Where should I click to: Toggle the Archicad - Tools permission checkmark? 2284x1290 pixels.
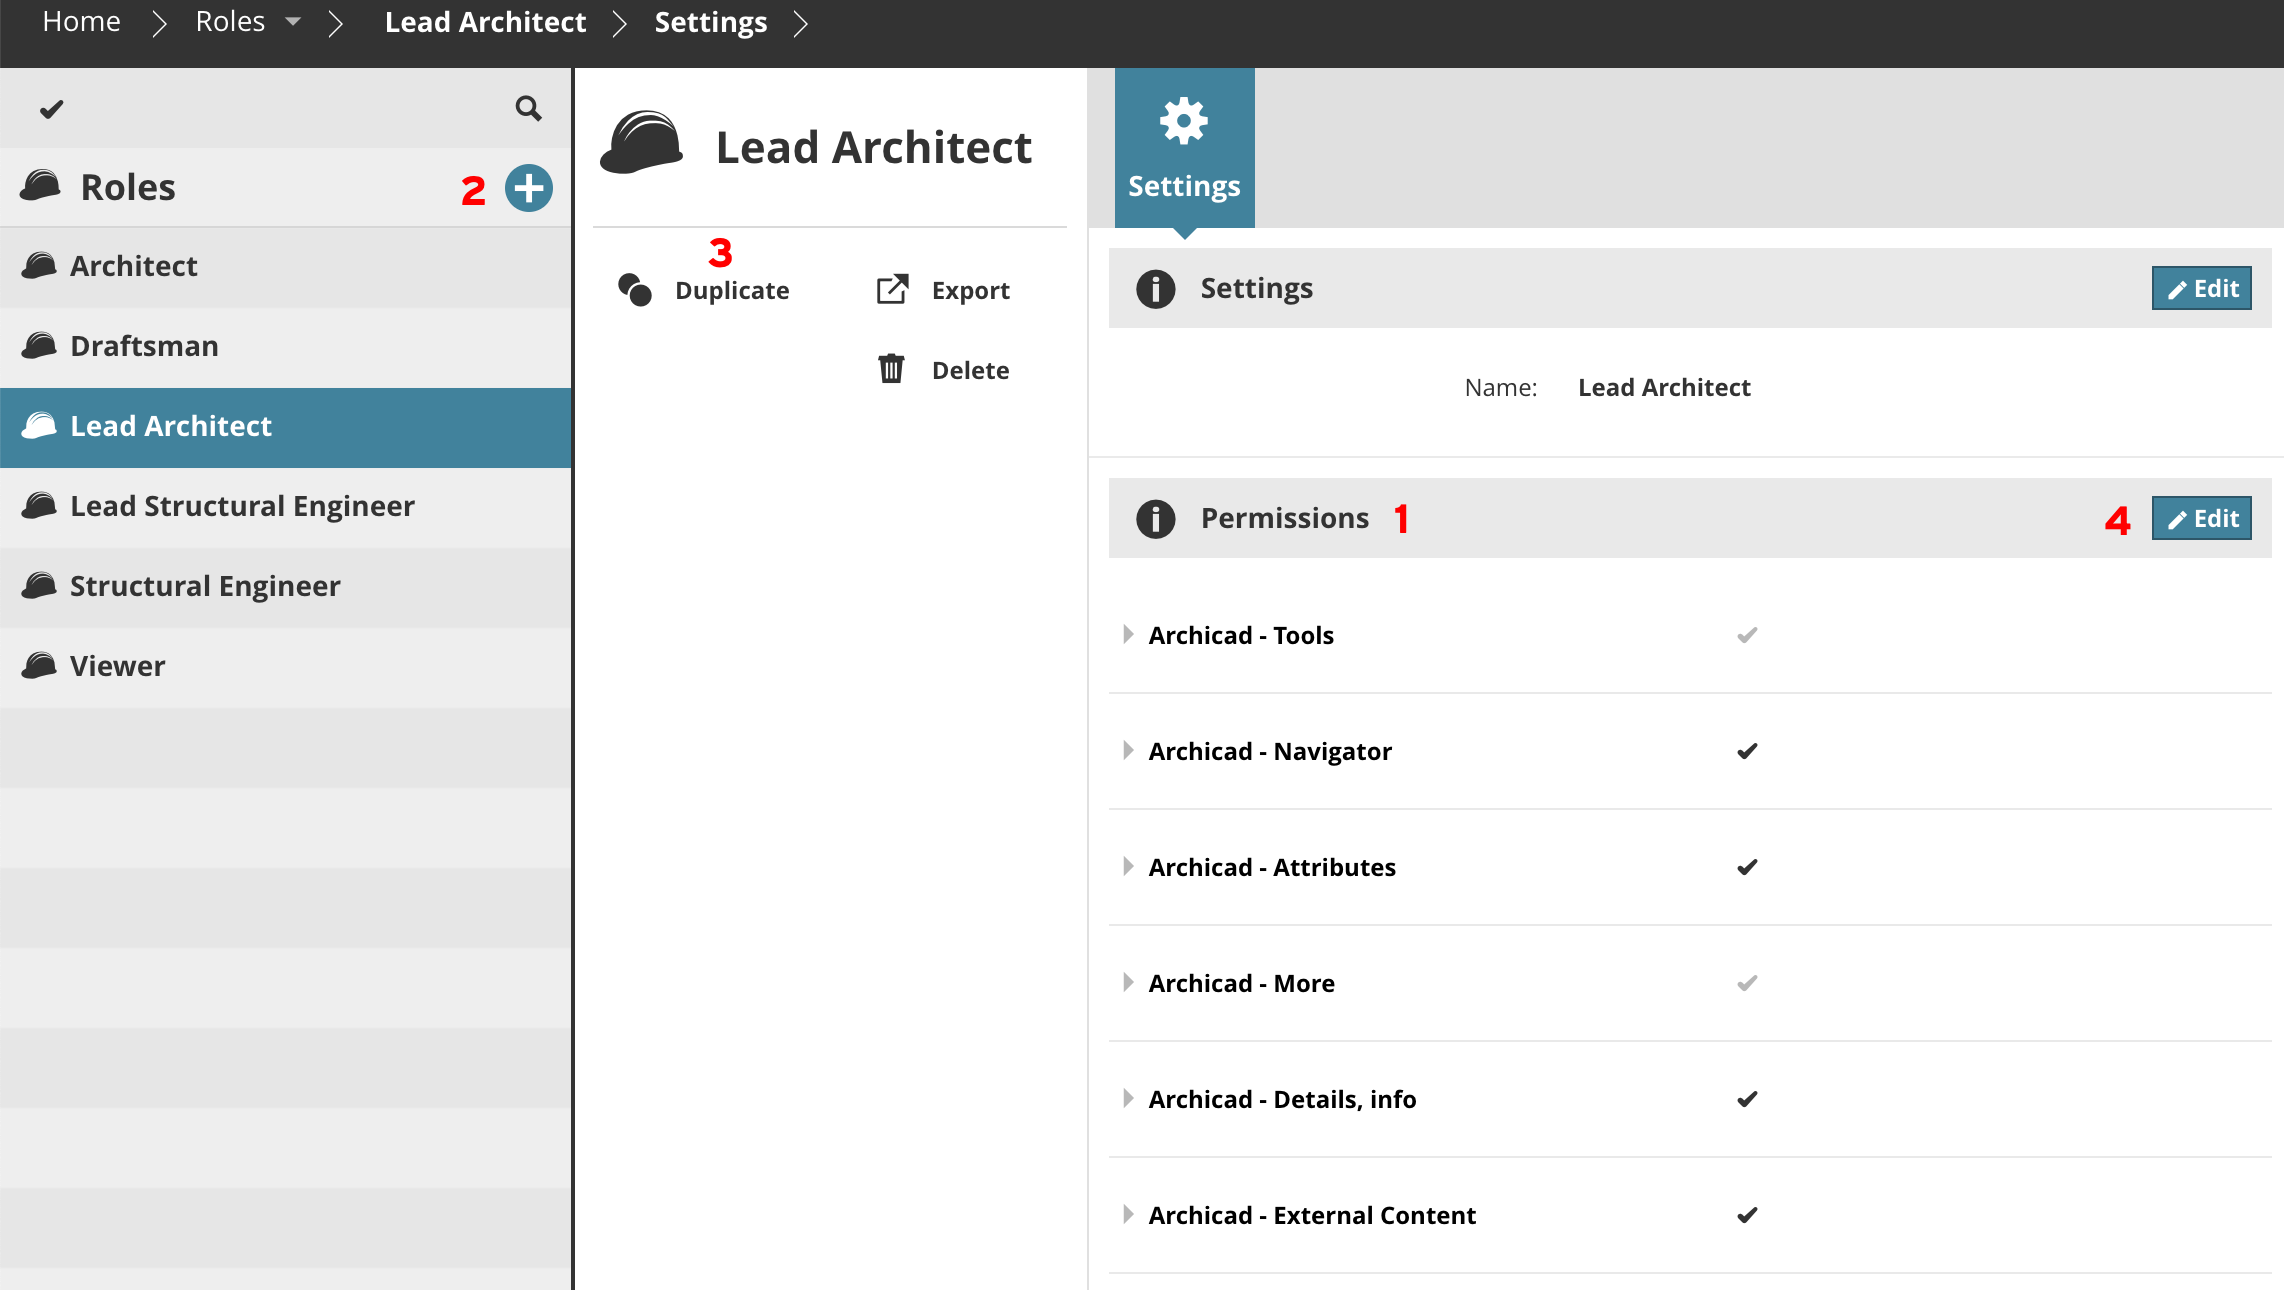tap(1747, 635)
